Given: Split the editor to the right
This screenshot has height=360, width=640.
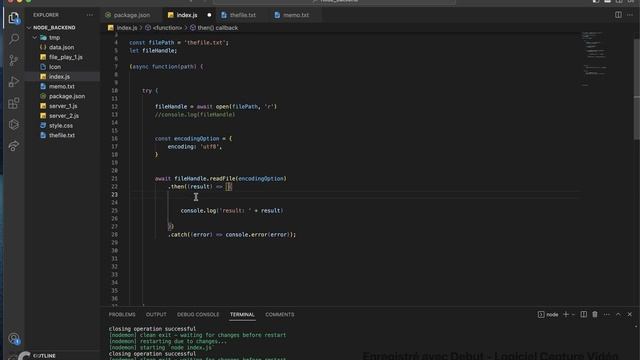Looking at the screenshot, I should [x=618, y=15].
